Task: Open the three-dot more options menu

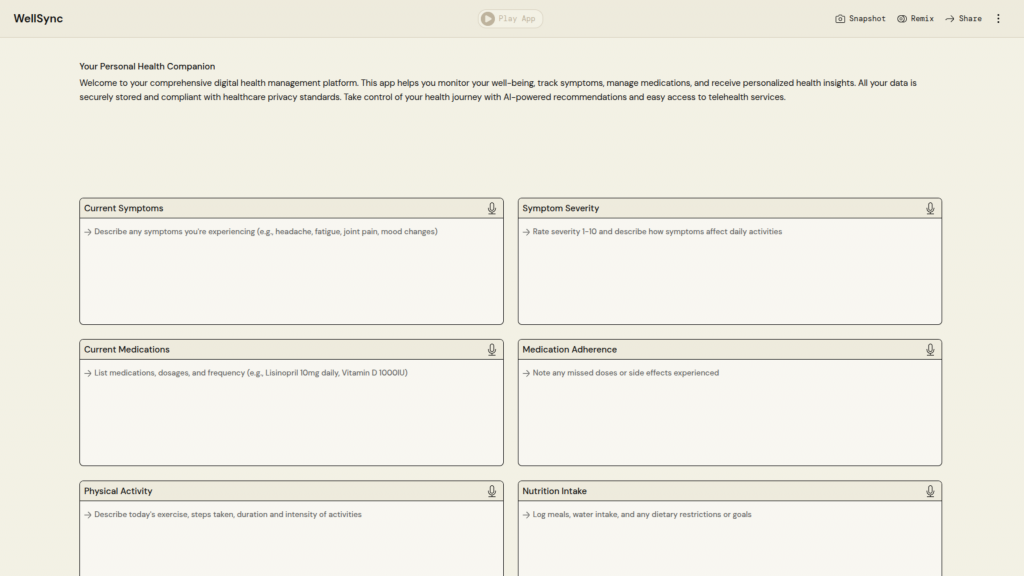Action: click(998, 19)
